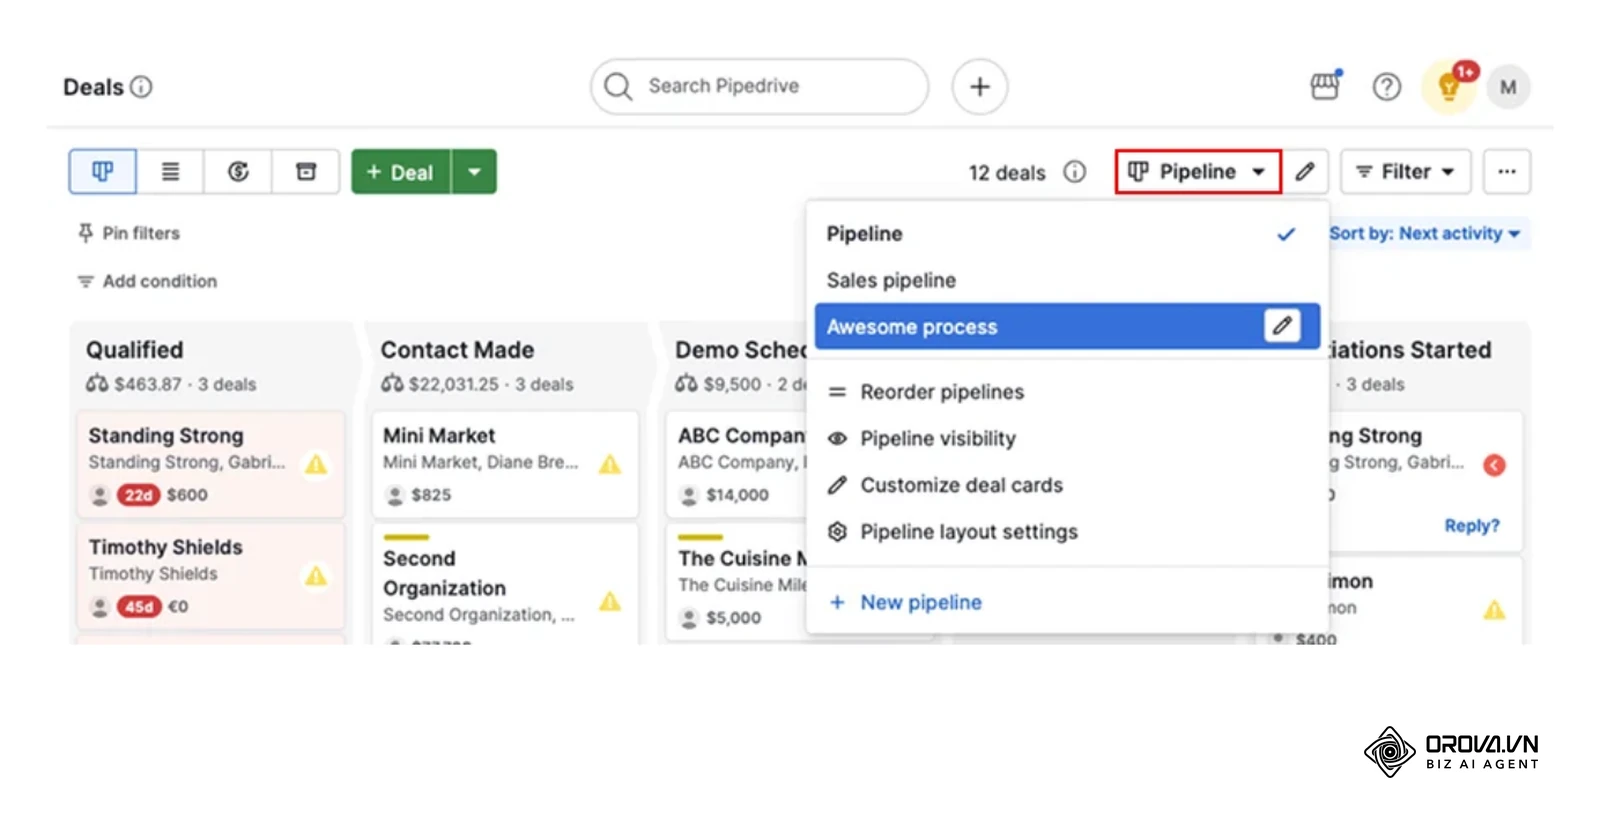The width and height of the screenshot is (1600, 818).
Task: Open the archive view icon
Action: 306,172
